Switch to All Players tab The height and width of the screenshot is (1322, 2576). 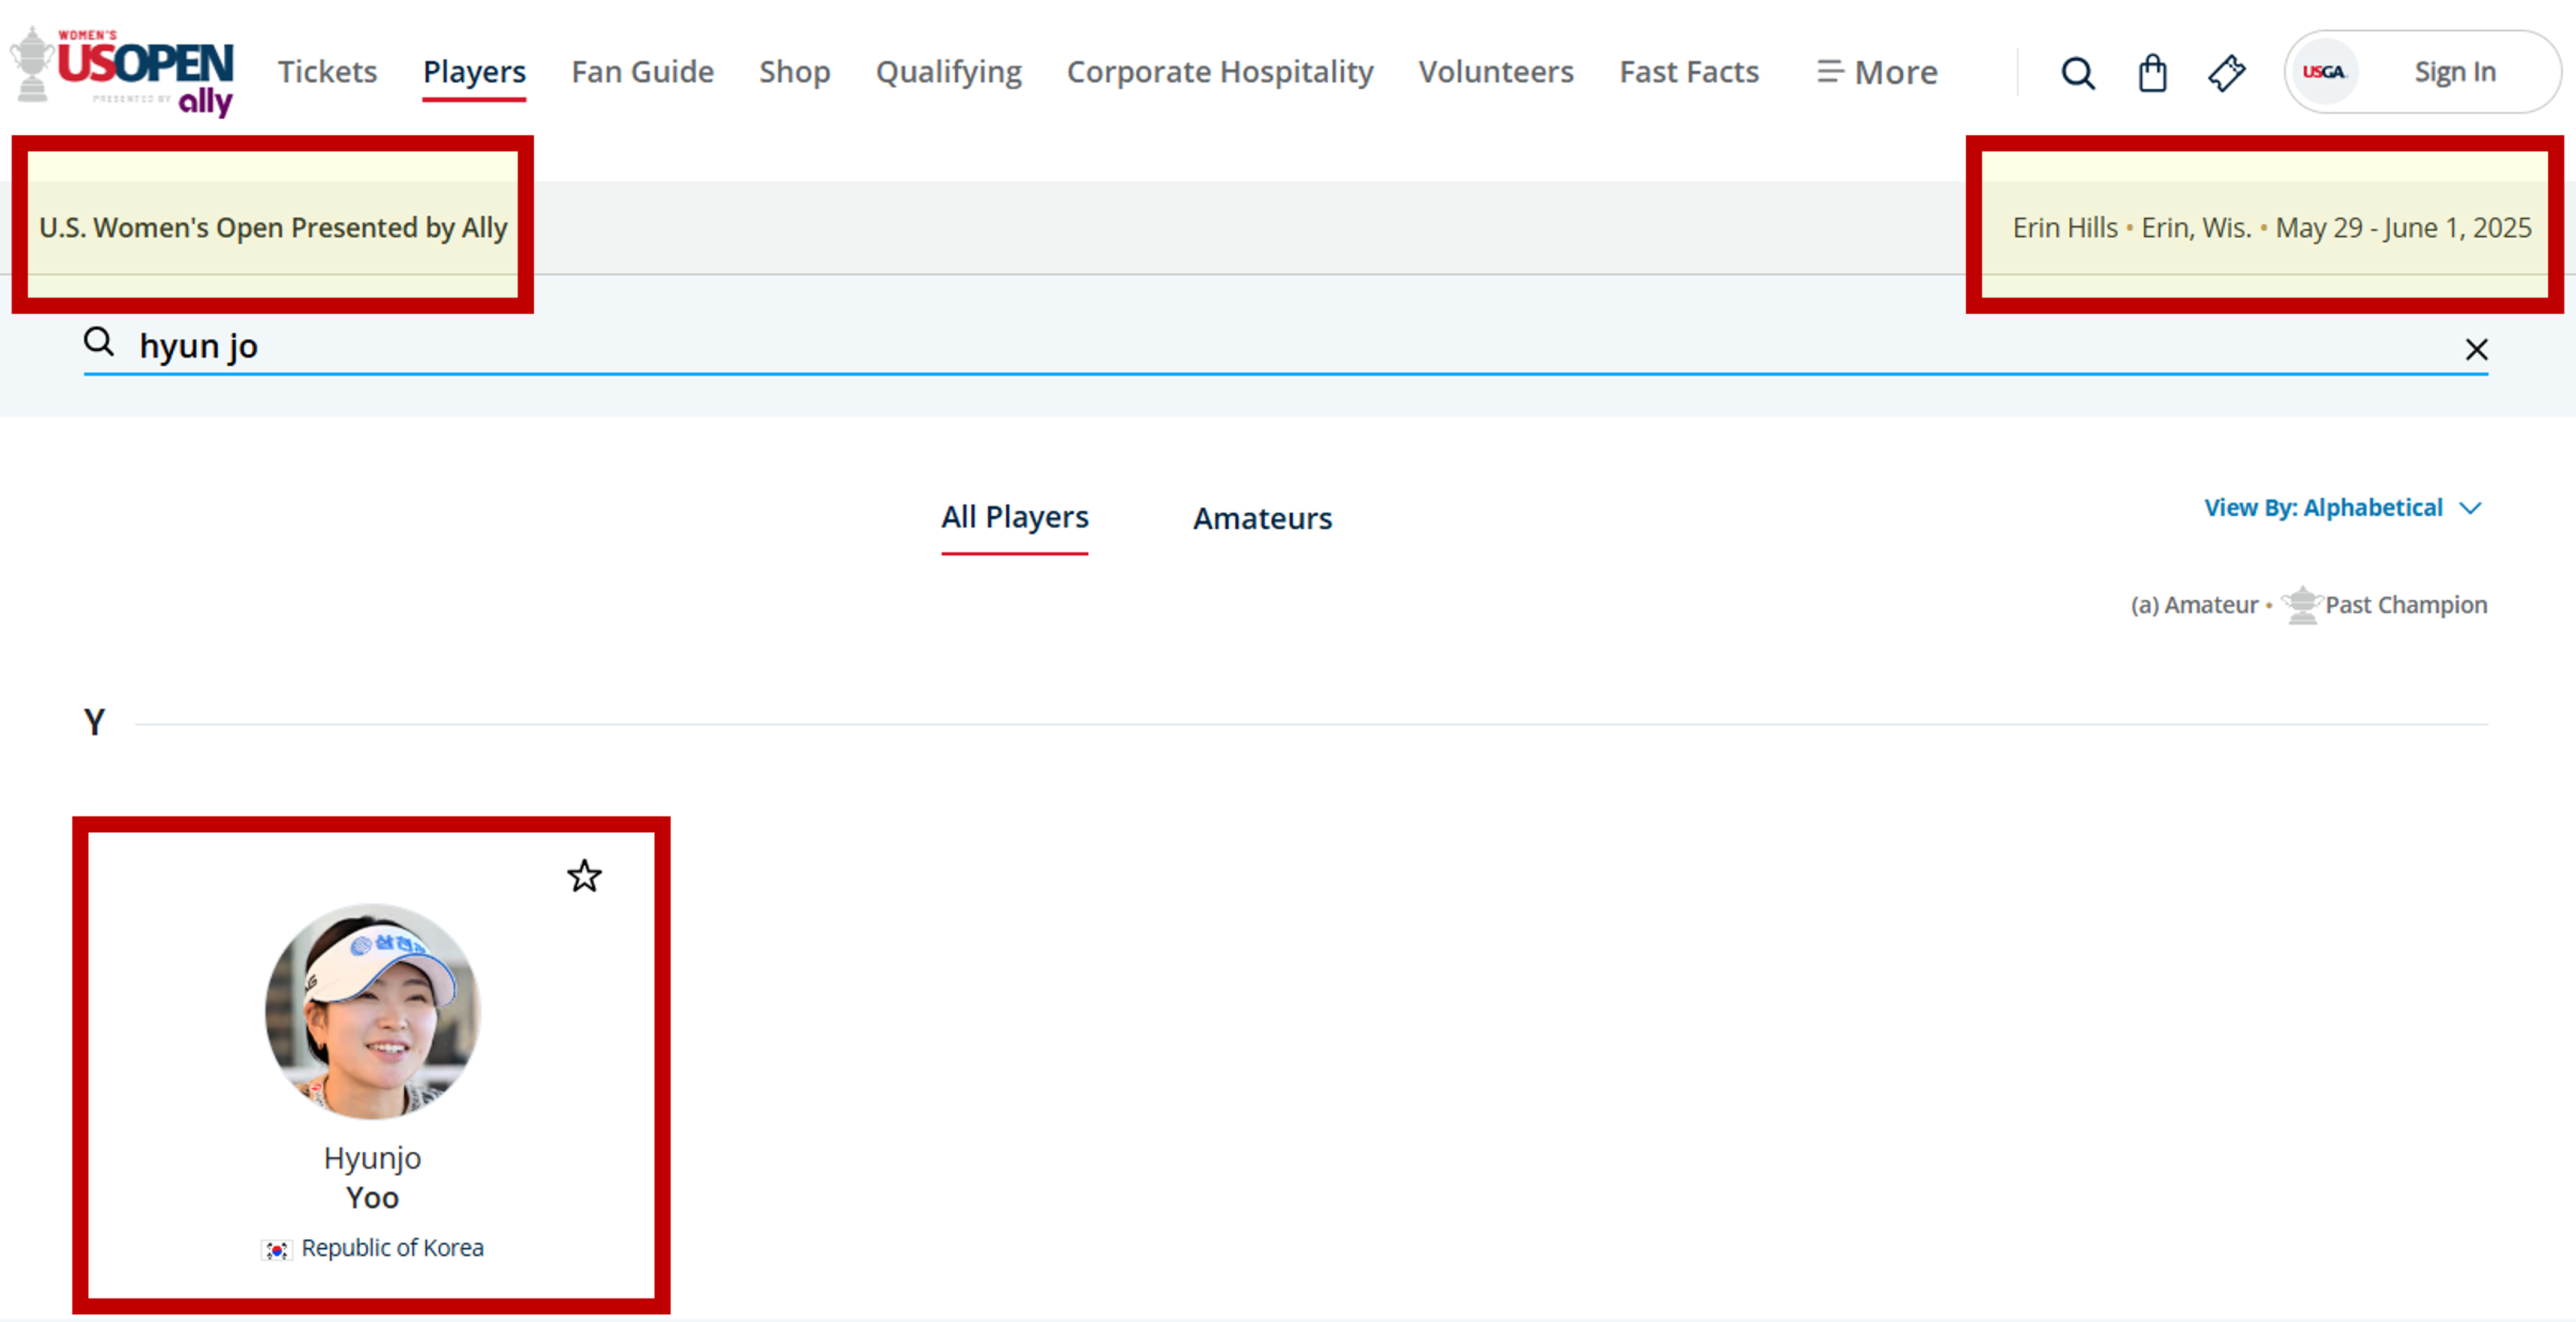click(x=1014, y=518)
